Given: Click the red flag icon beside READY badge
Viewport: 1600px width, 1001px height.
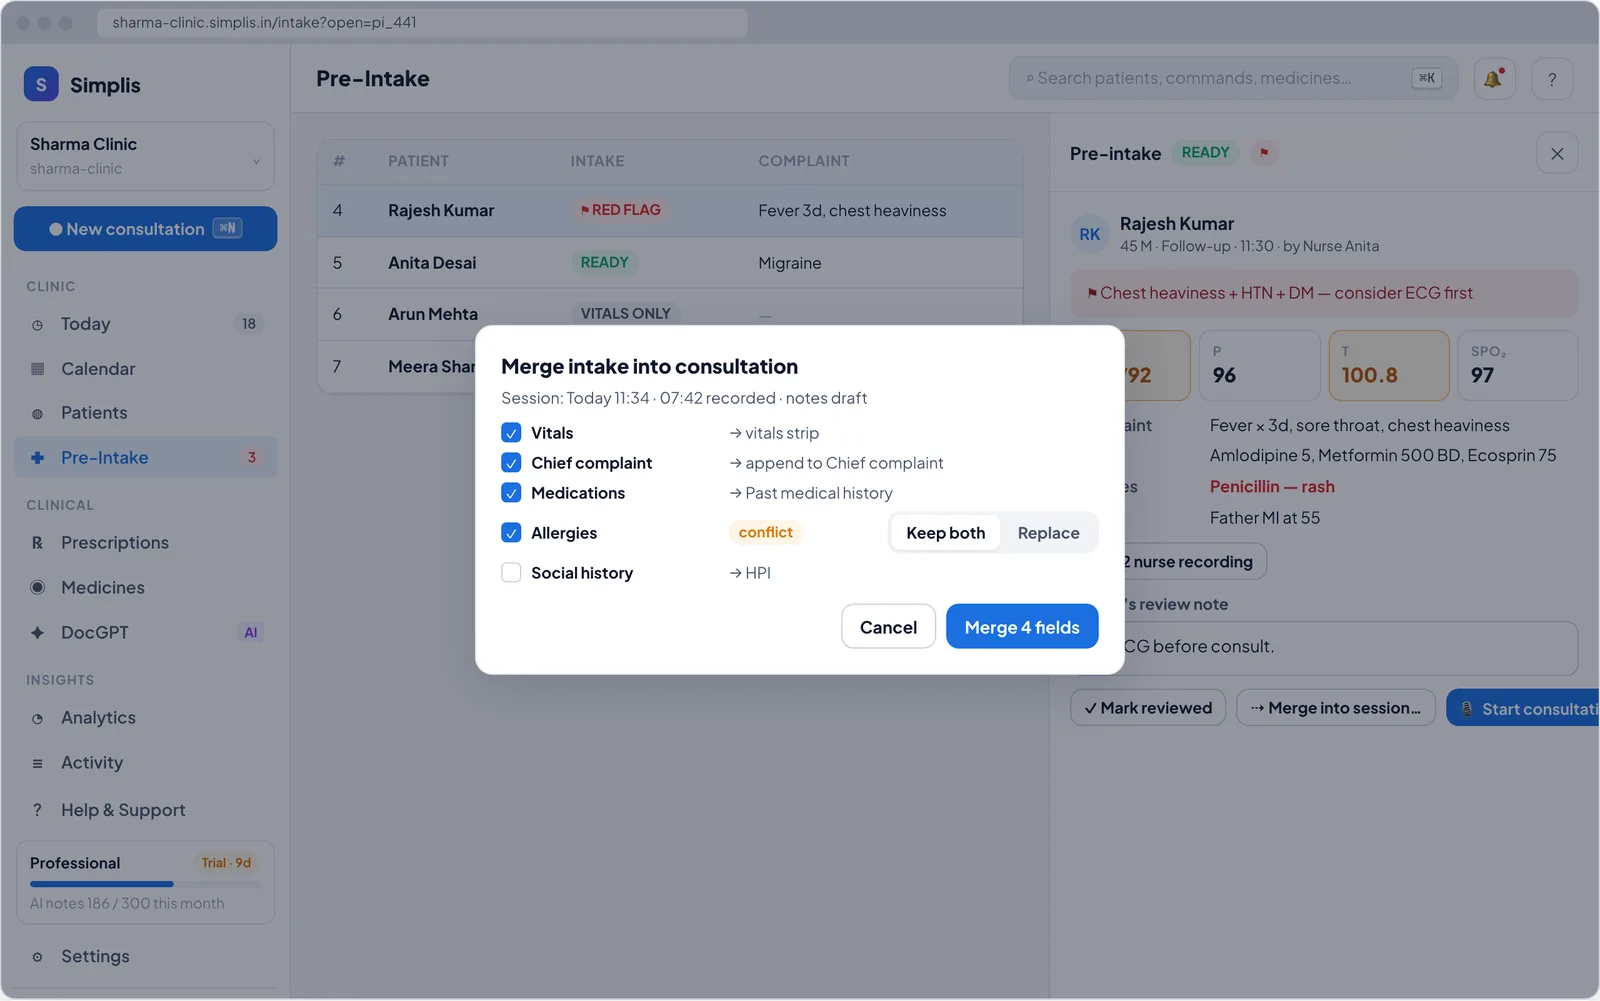Looking at the screenshot, I should pos(1264,153).
